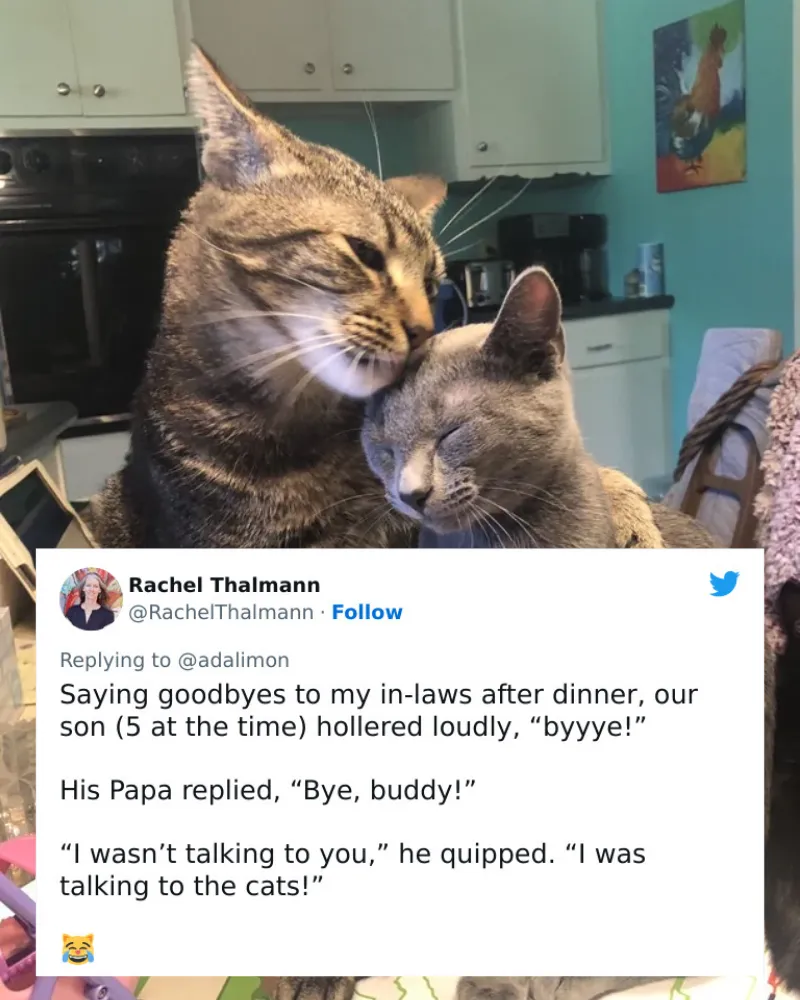Click the blue Twitter bird logo
Viewport: 800px width, 1000px height.
724,583
